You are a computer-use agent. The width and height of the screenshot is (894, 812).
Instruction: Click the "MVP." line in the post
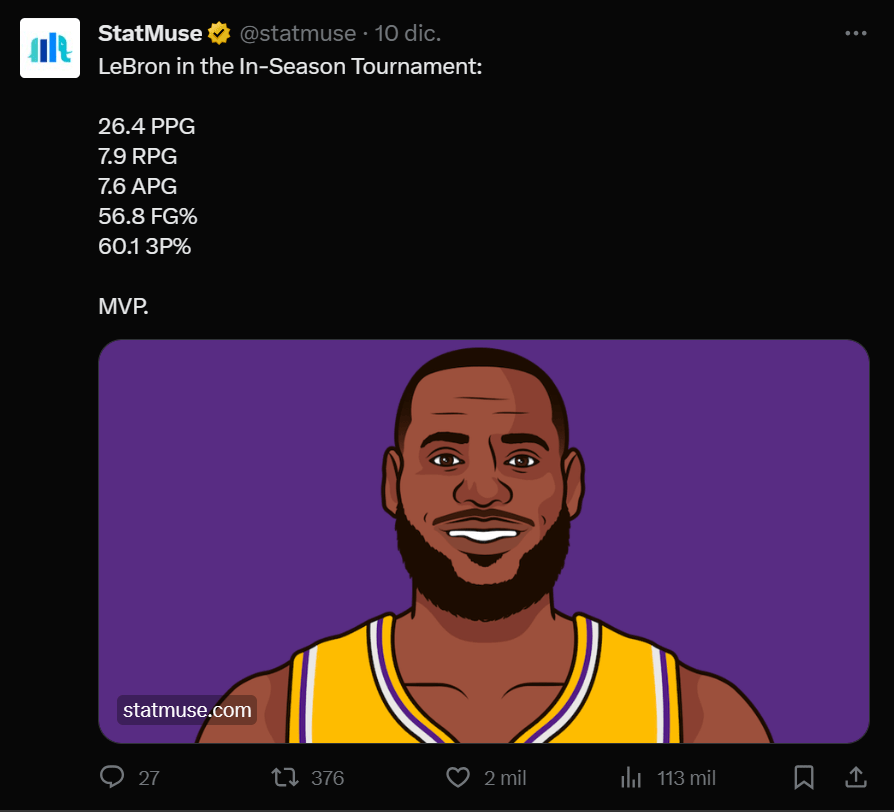[x=123, y=306]
